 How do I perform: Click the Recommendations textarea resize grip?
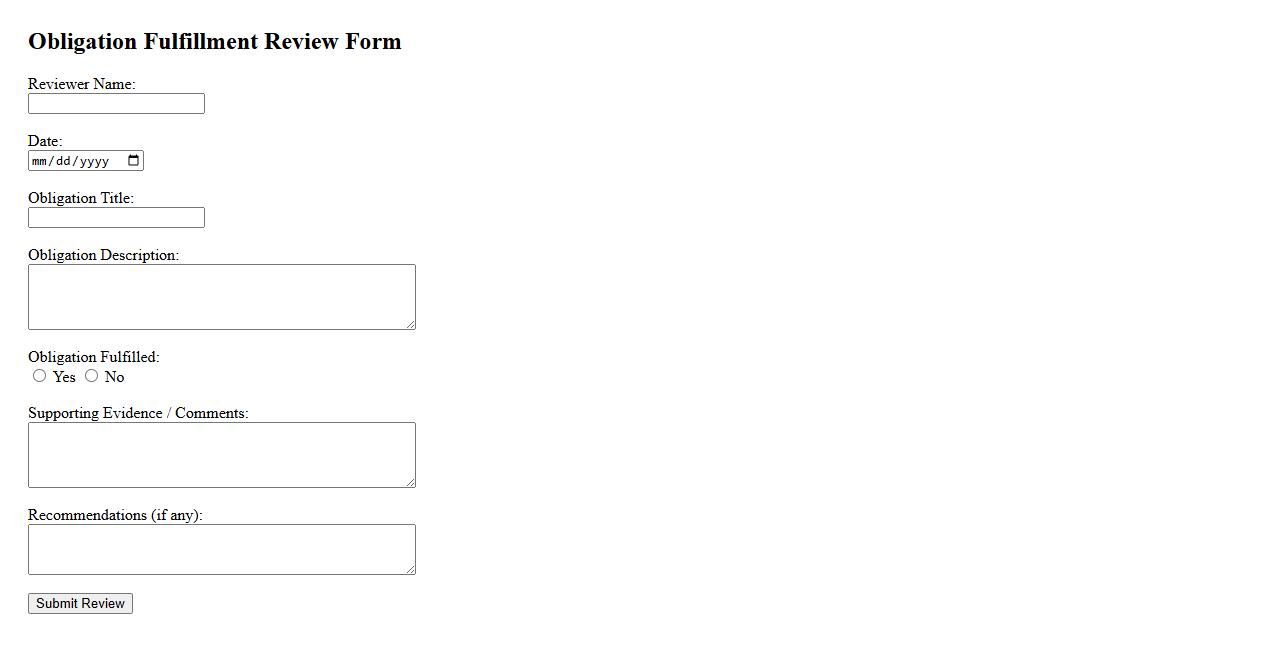point(410,569)
